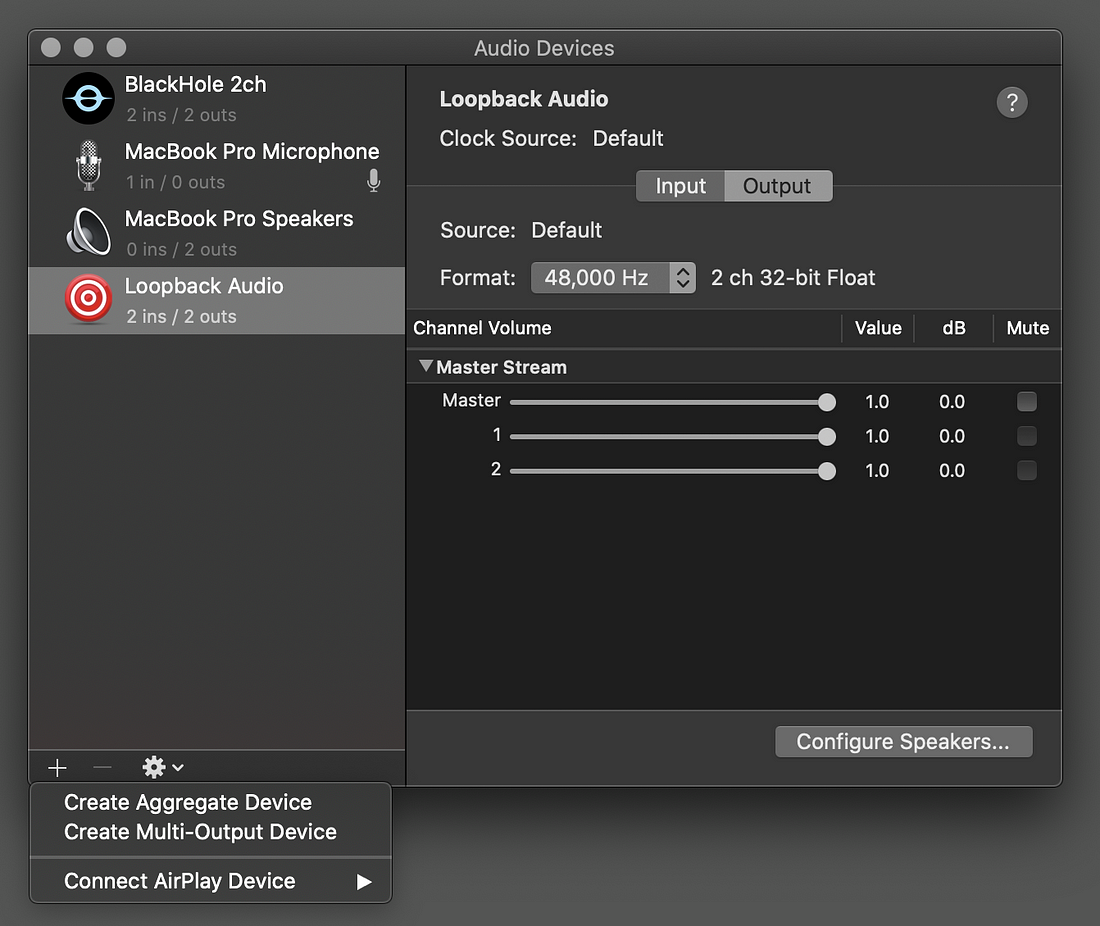
Task: Click the Channel Volume column header
Action: pos(482,328)
